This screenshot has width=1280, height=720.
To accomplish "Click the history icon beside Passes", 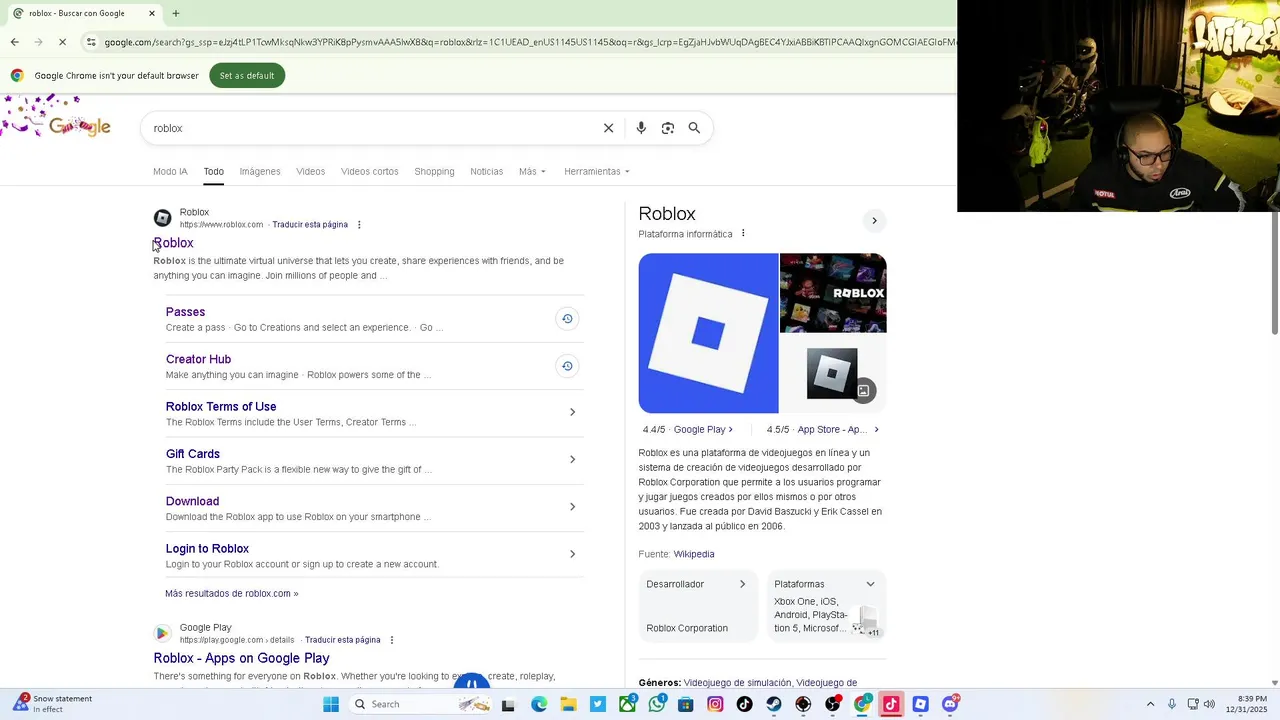I will point(567,319).
